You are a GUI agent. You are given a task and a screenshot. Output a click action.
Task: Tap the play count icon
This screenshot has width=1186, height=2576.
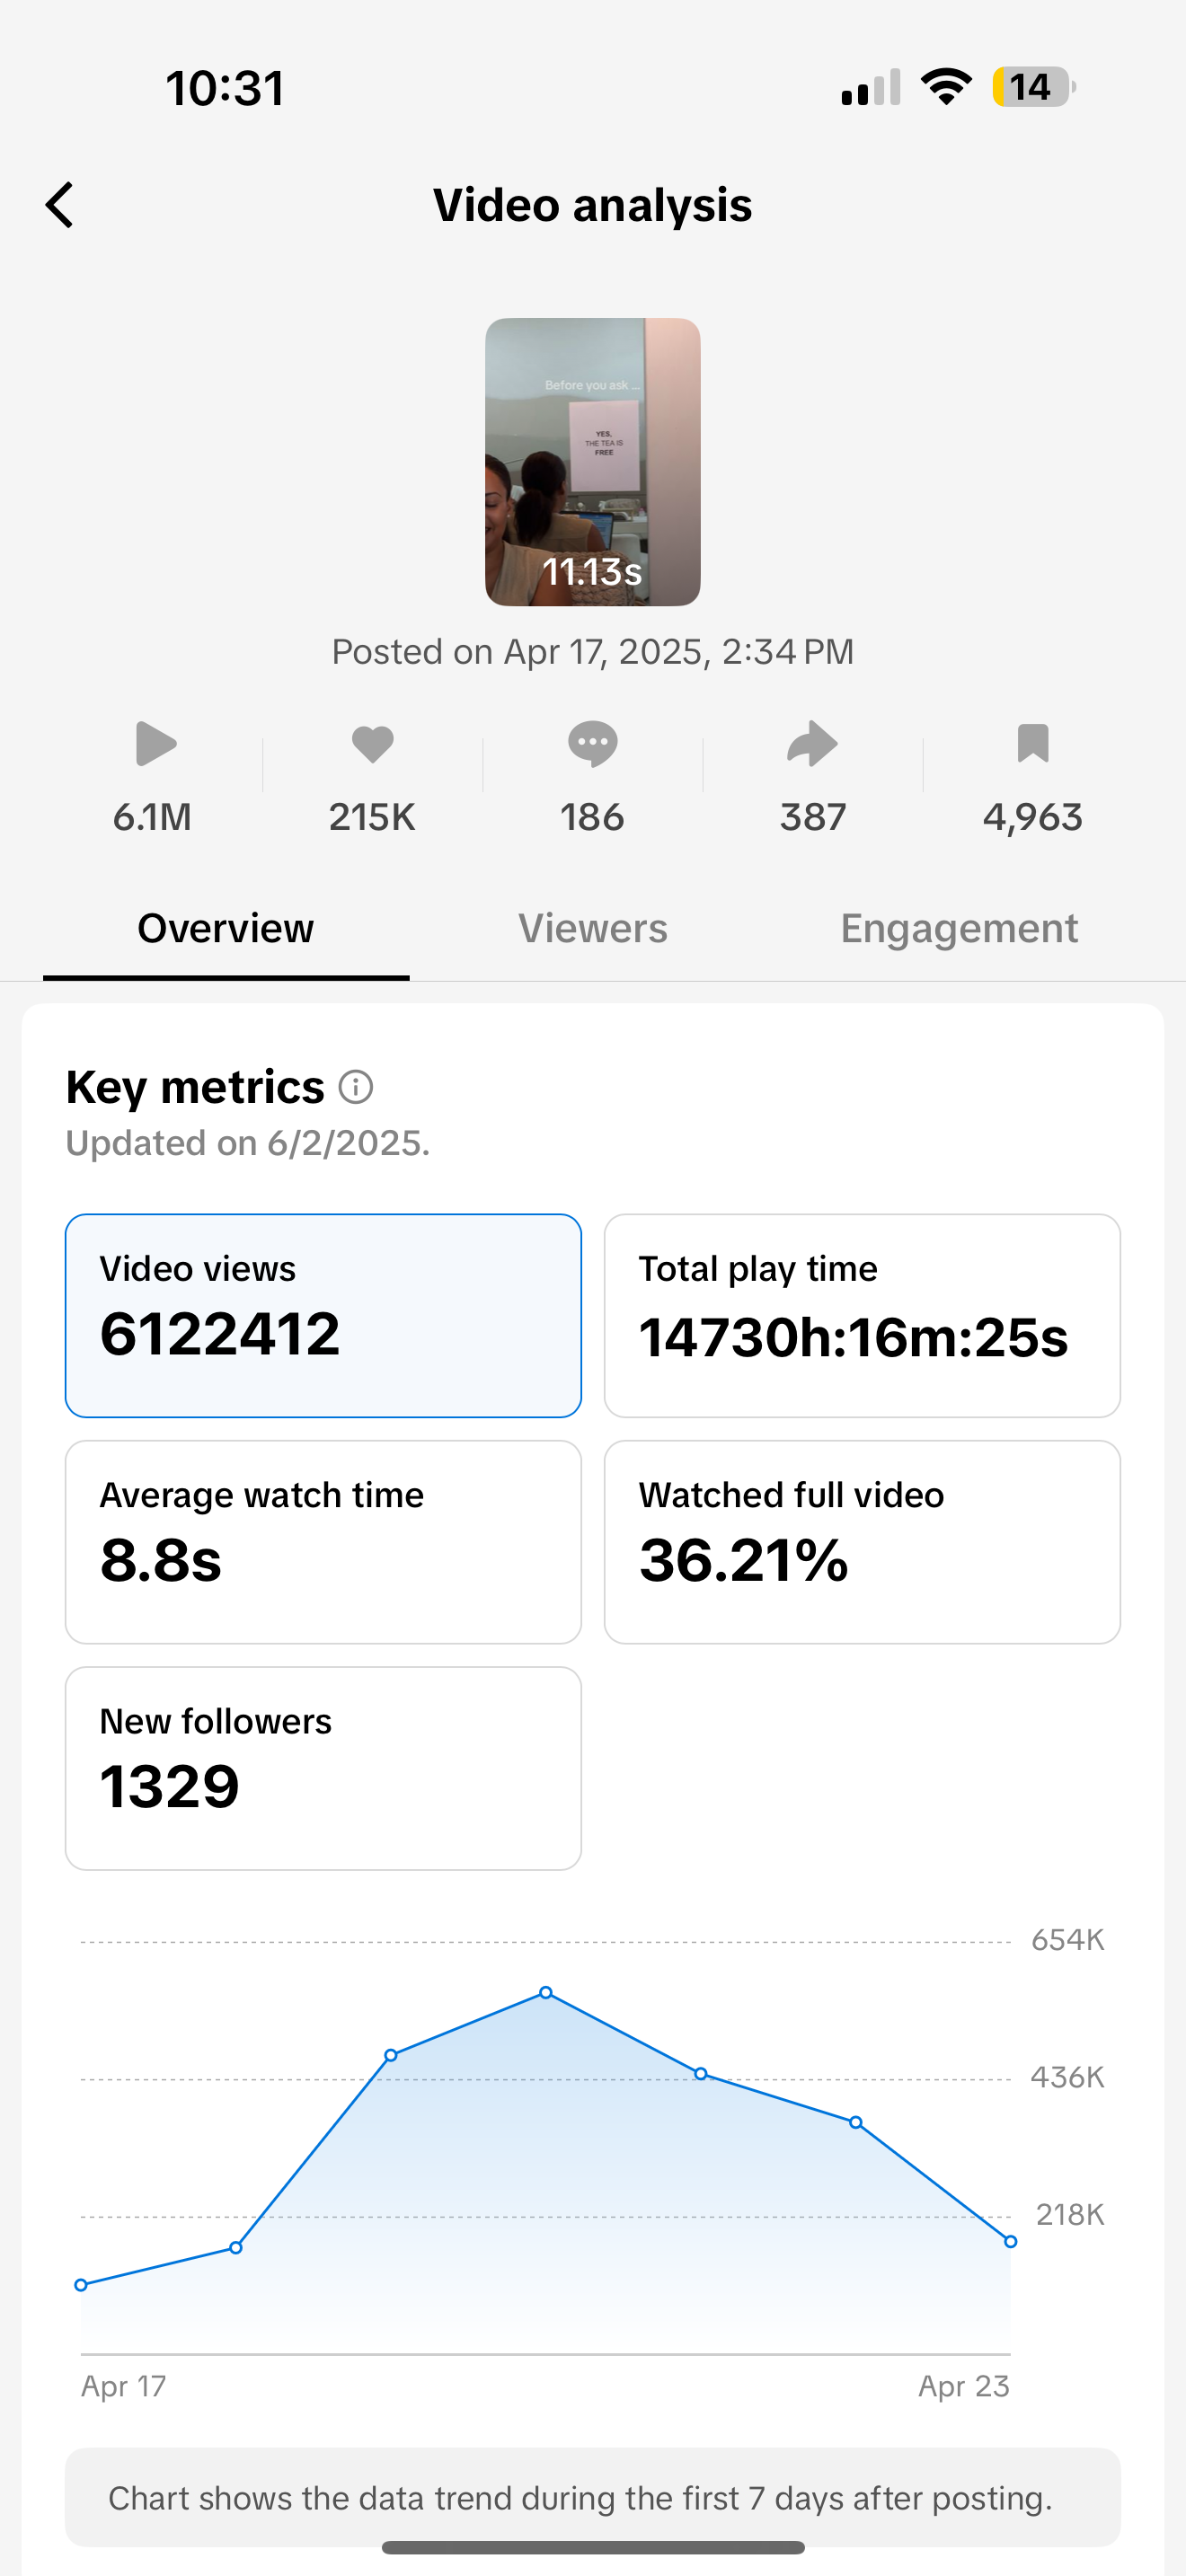(155, 744)
